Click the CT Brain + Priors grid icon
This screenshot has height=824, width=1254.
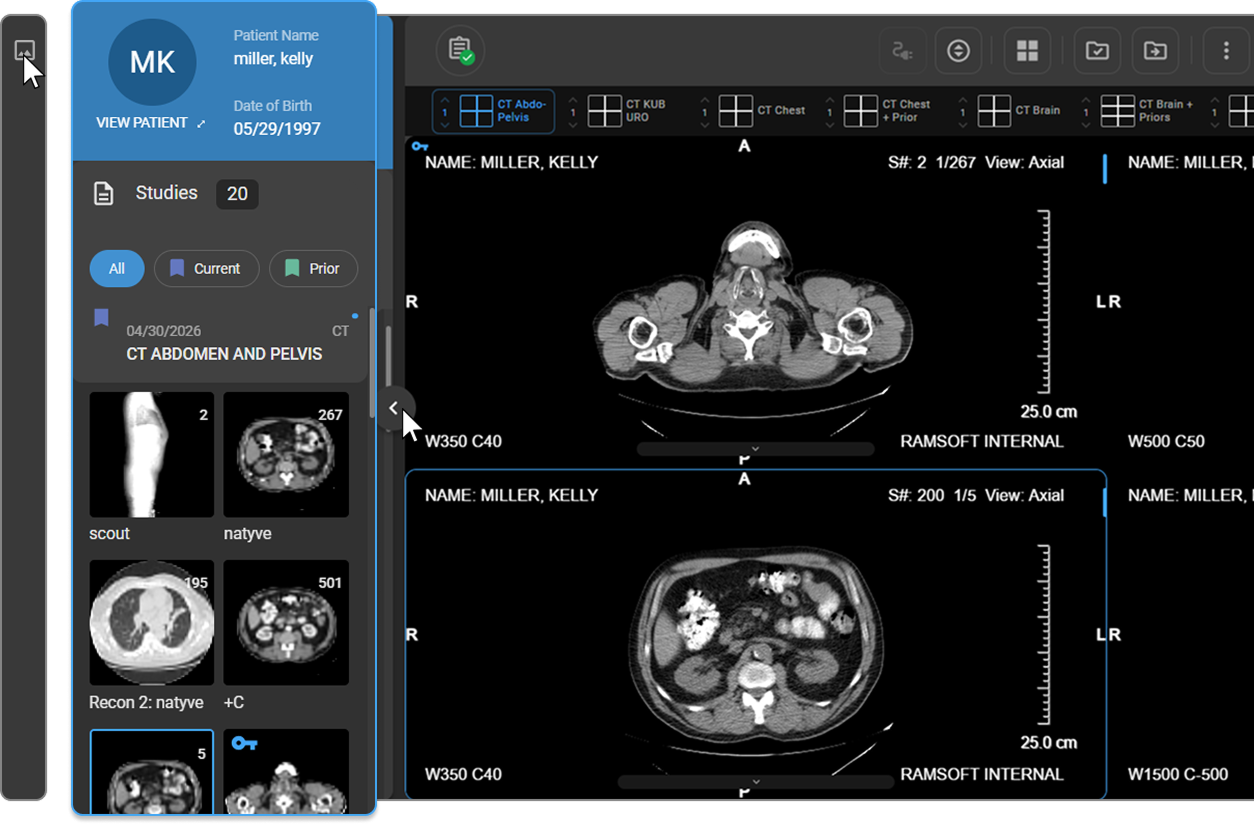1117,111
